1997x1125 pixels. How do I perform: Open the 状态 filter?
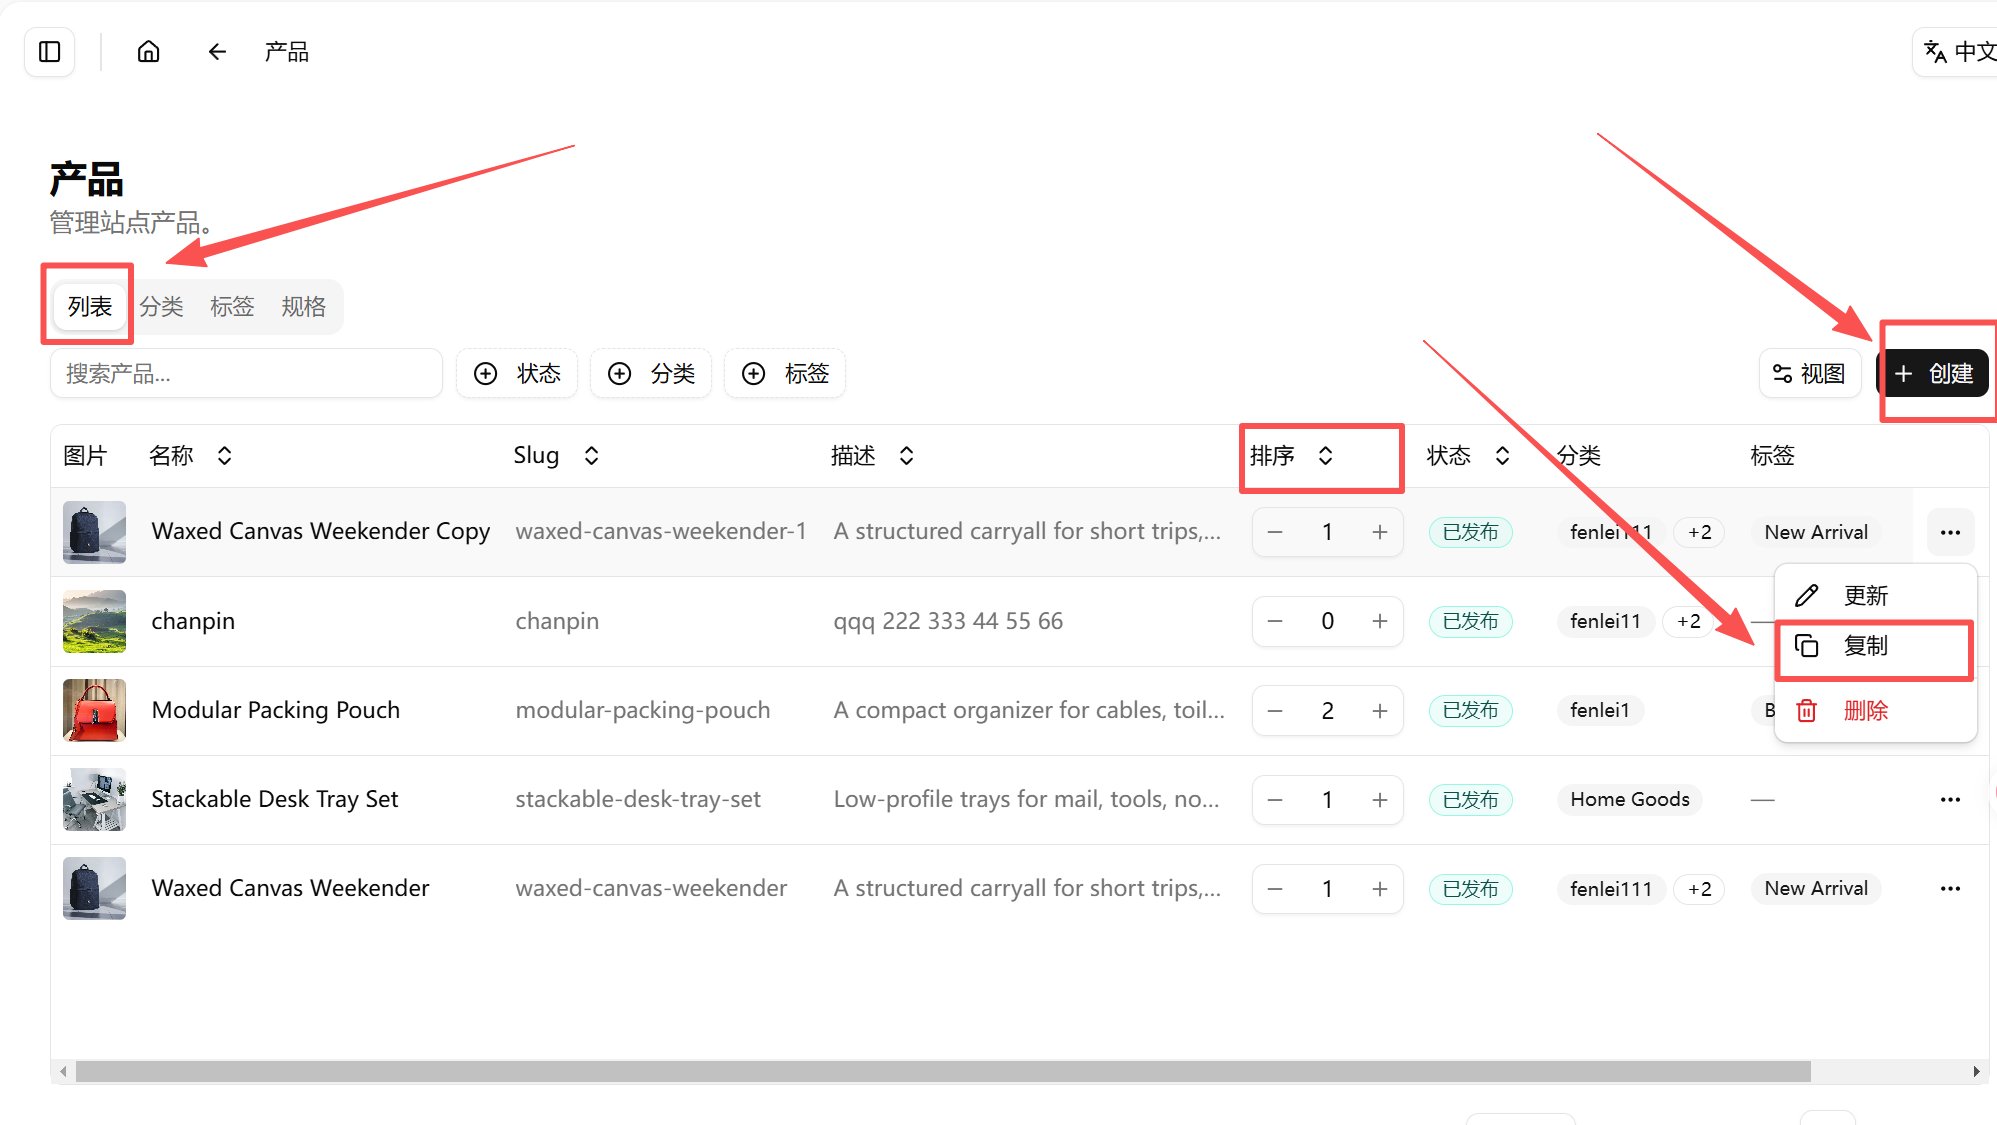pyautogui.click(x=517, y=374)
